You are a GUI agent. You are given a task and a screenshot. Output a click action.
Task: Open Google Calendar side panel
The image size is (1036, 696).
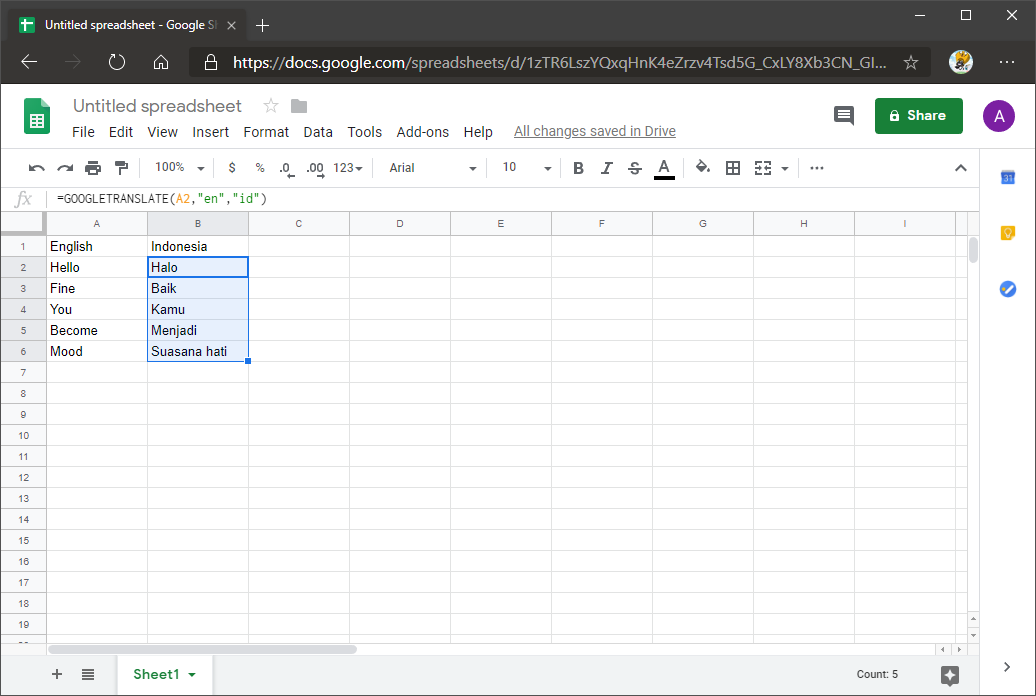(x=1008, y=178)
